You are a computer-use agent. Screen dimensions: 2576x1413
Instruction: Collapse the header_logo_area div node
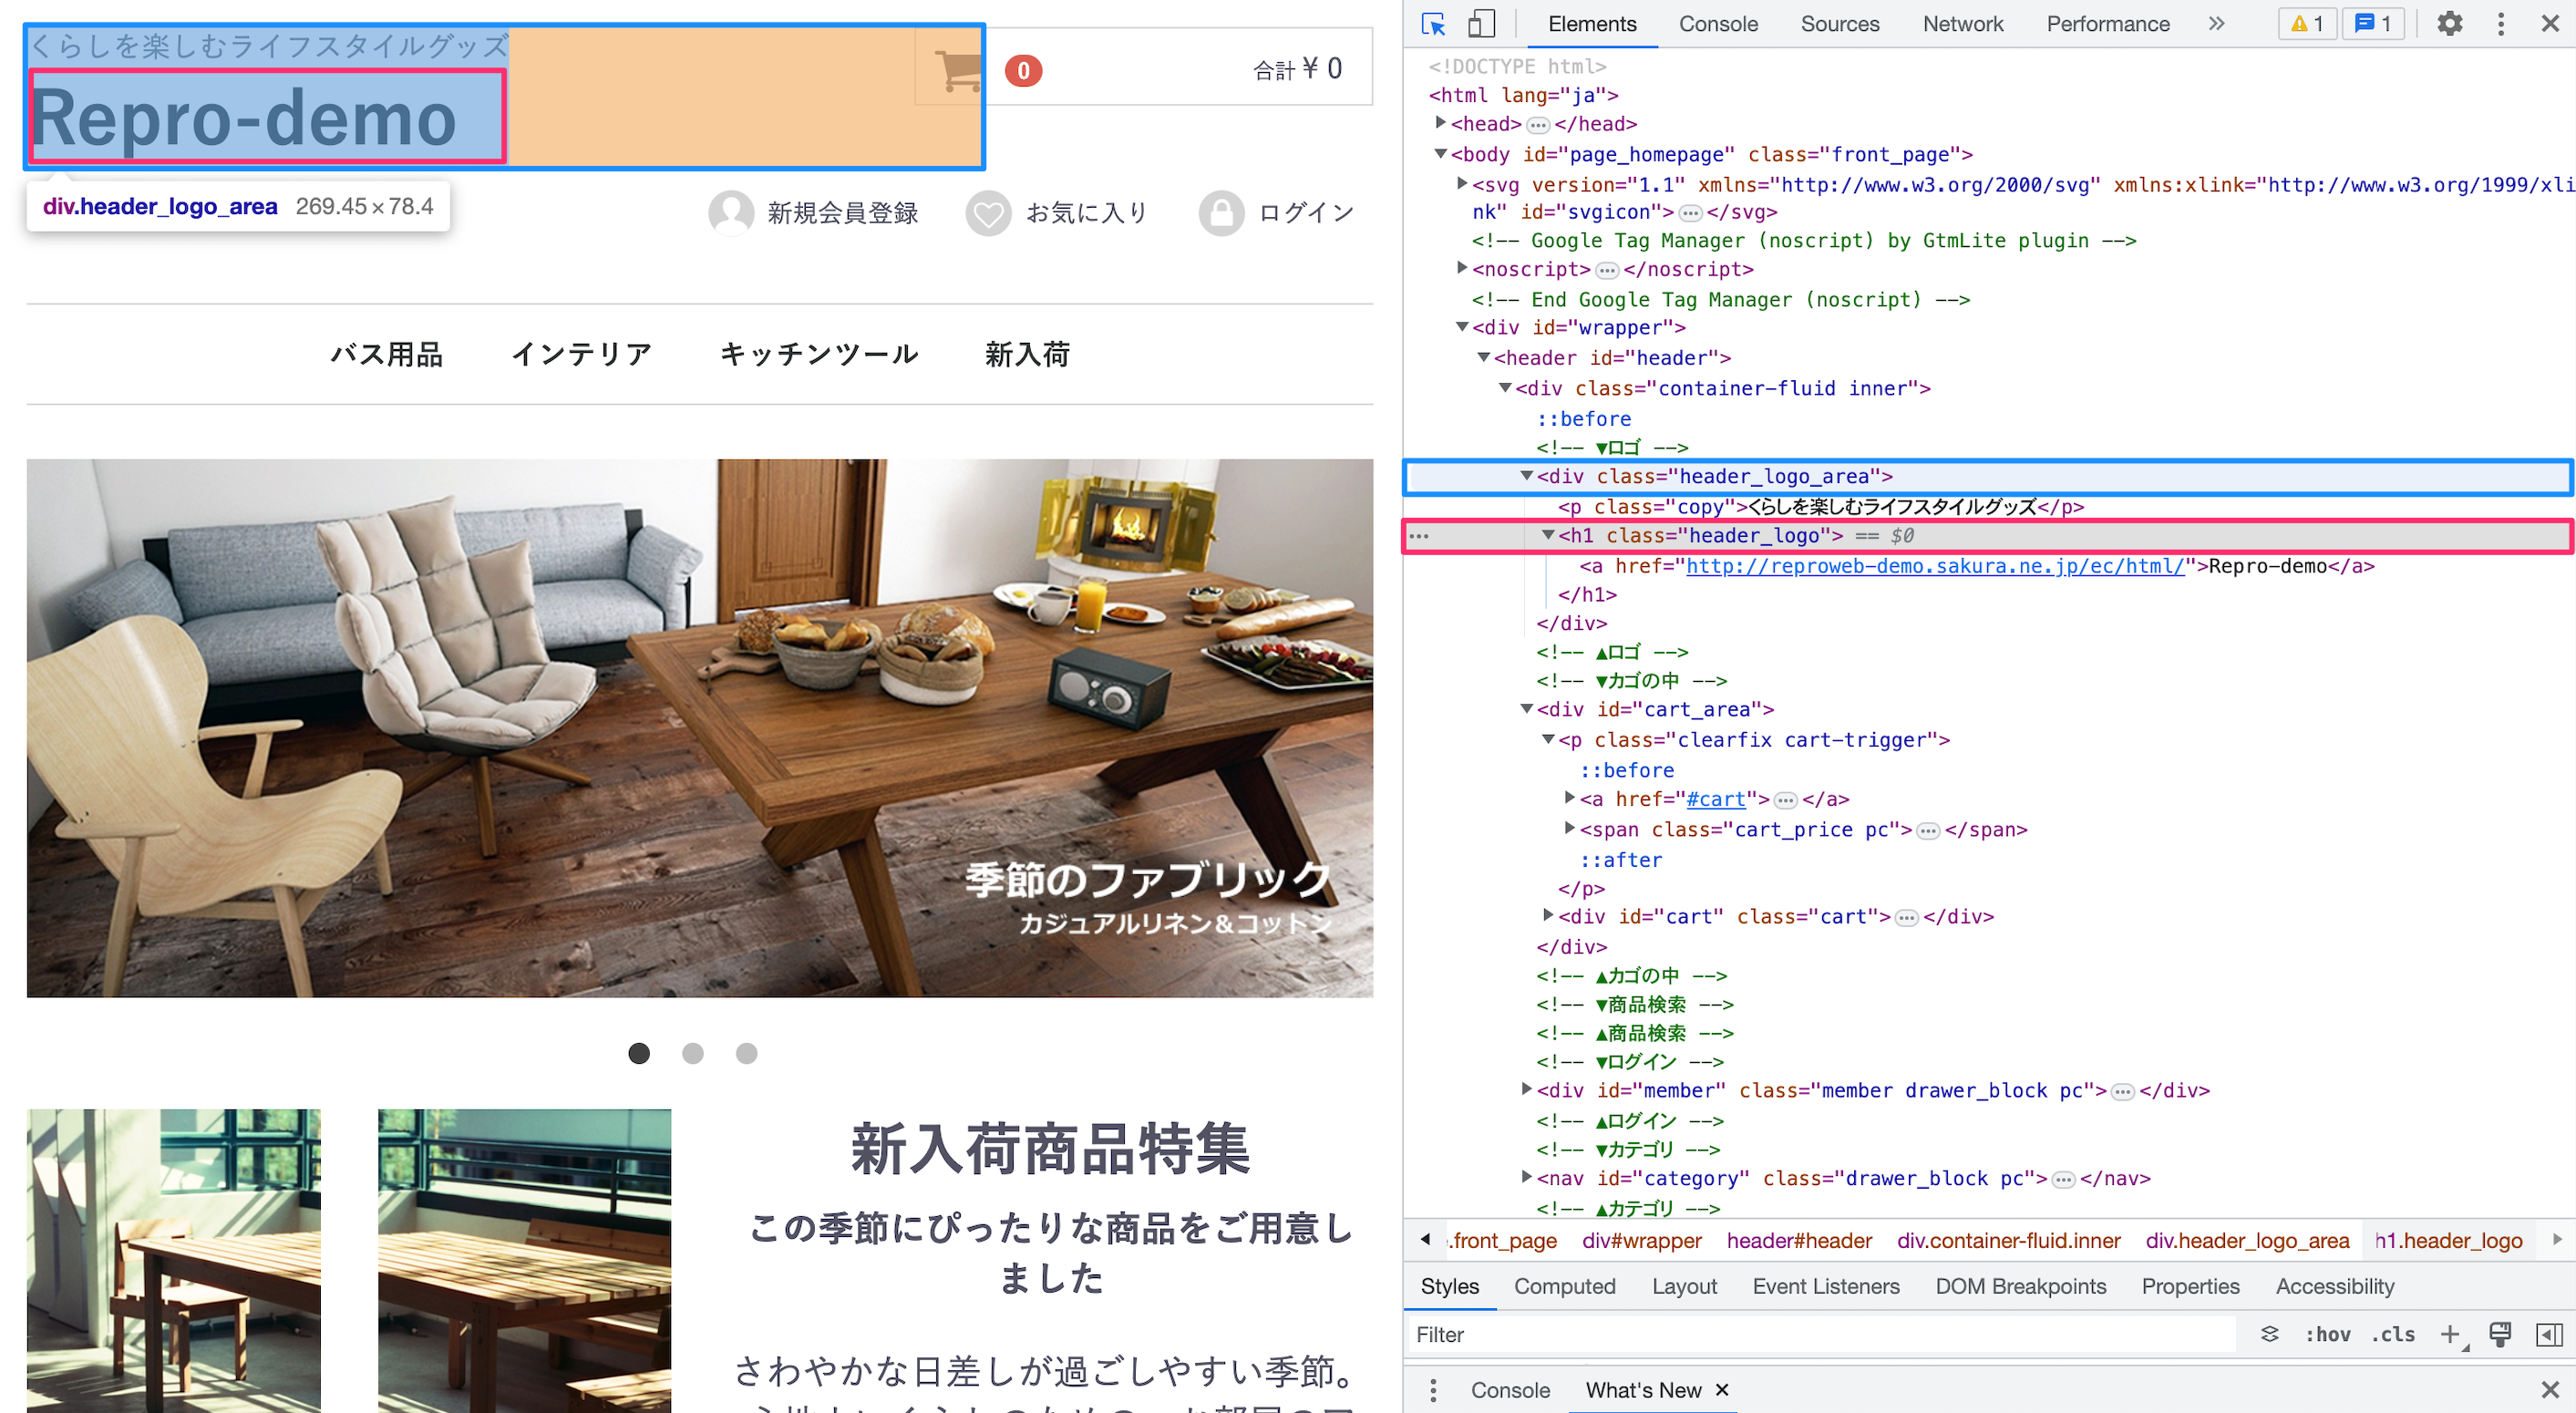click(1527, 476)
